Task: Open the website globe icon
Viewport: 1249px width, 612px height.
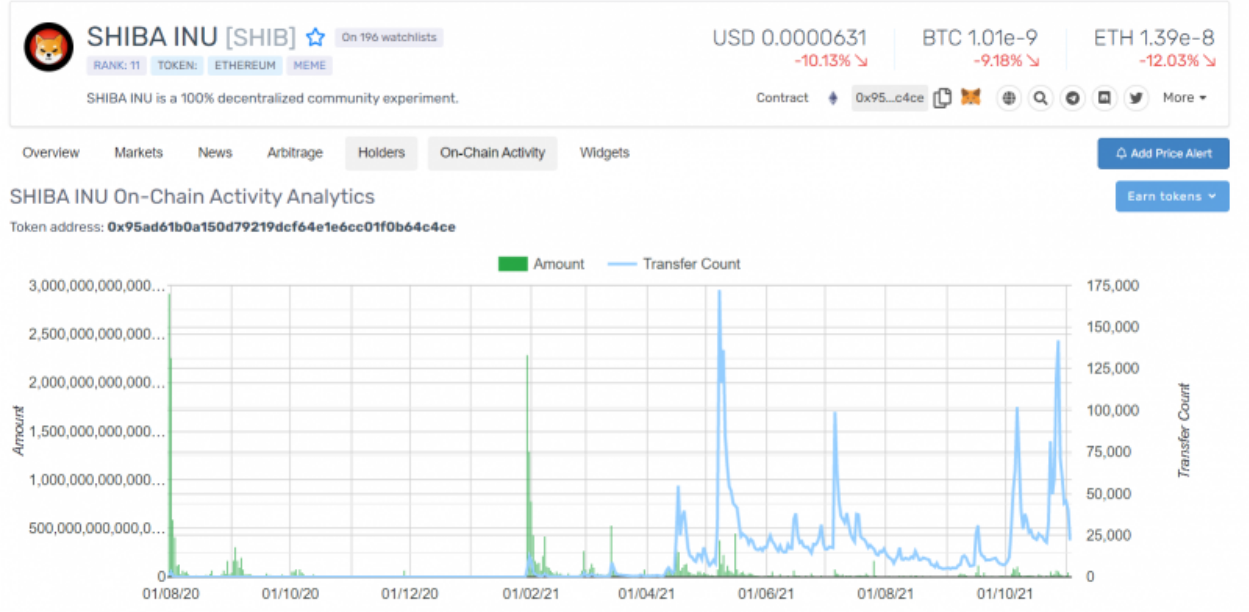Action: [x=1009, y=98]
